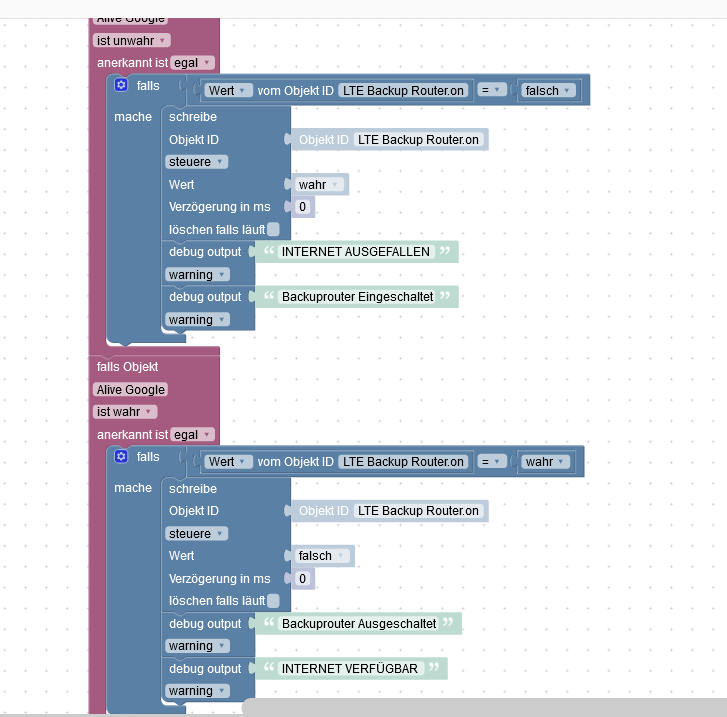Click 'debug output' label beside 'Backuprouter Ausgeschaltet'
This screenshot has height=717, width=727.
[x=205, y=624]
